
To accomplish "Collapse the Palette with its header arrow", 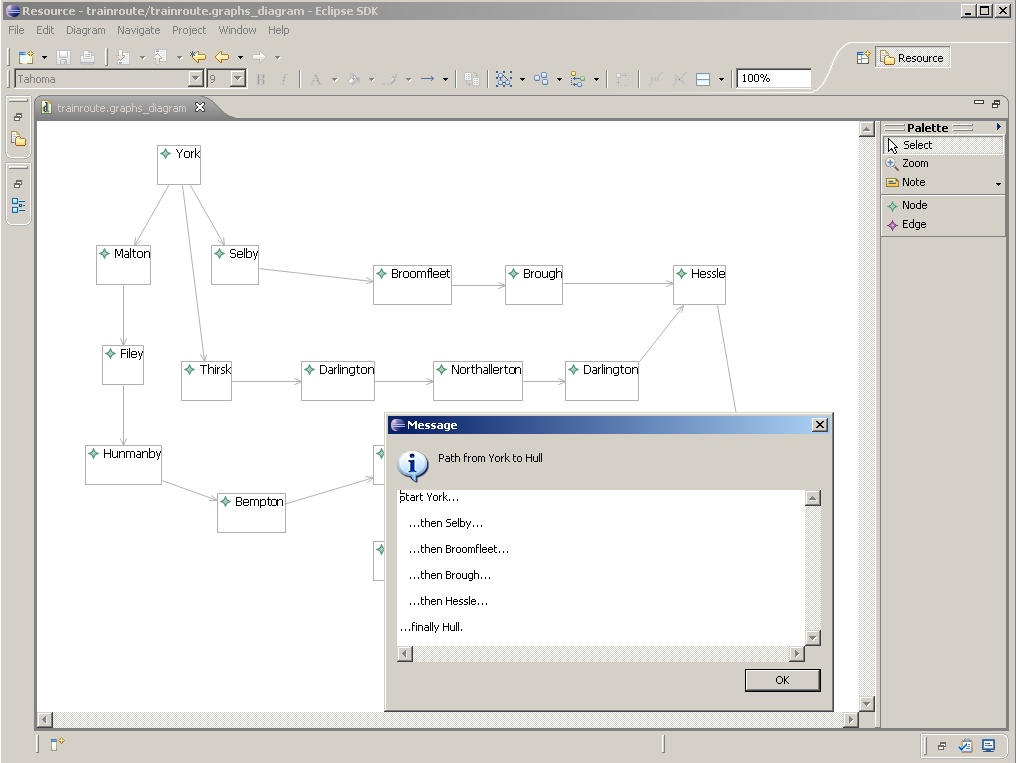I will [999, 127].
